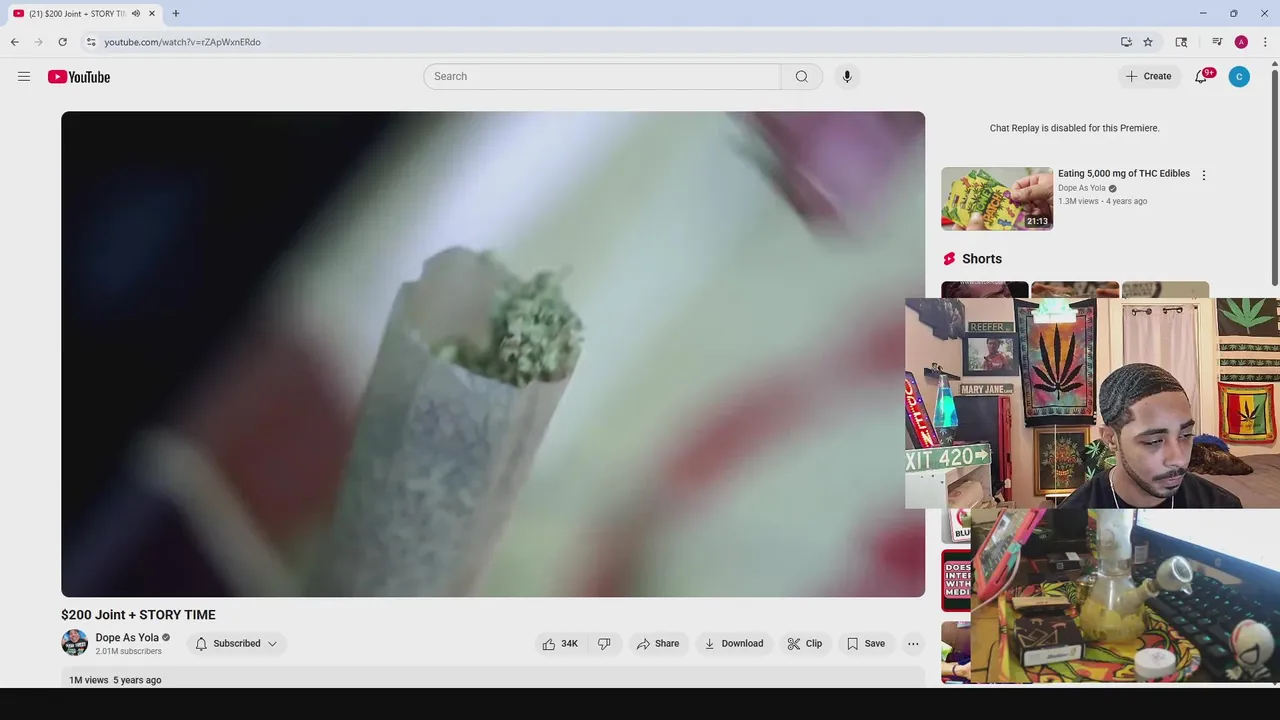Close the $200 Joint YouTube tab
Screen dimensions: 1280x720
click(152, 13)
